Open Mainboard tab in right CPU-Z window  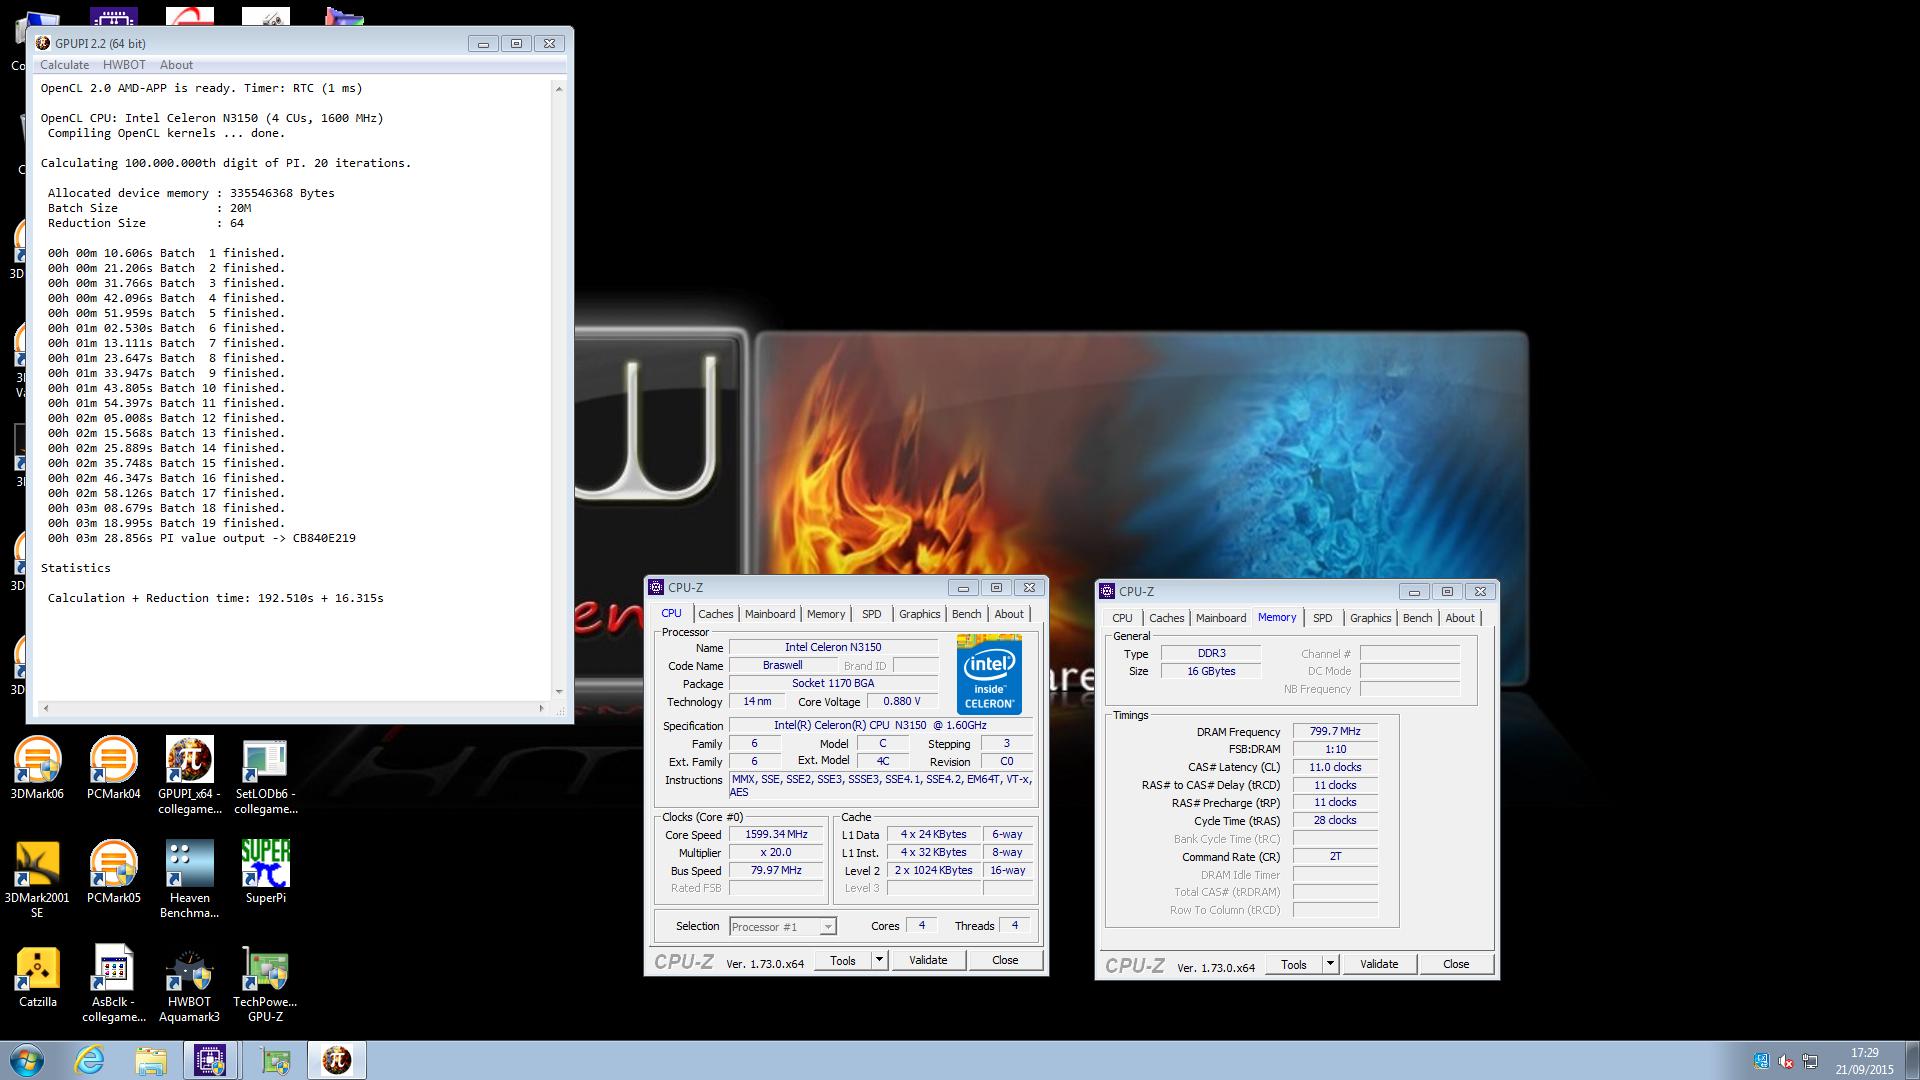(1221, 618)
